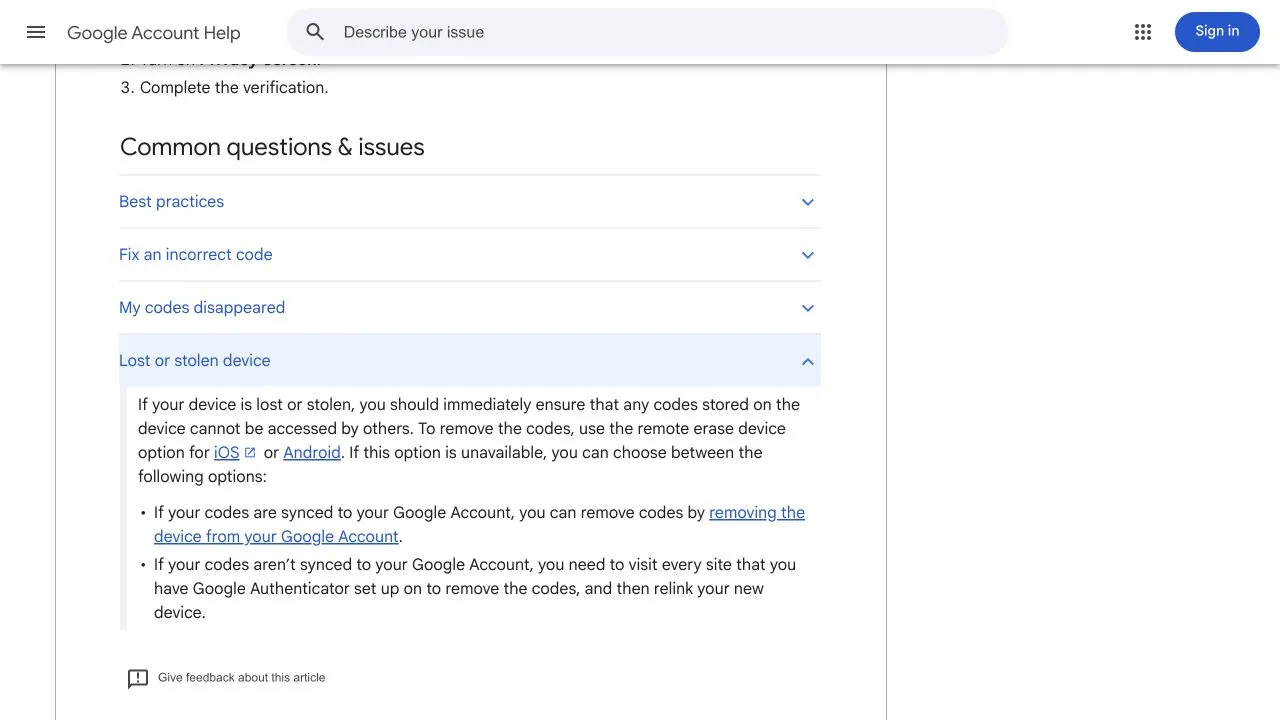Open Fix an incorrect code title

(195, 255)
